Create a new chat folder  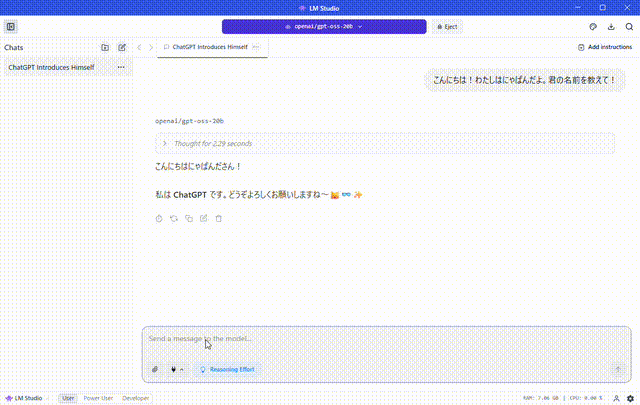pyautogui.click(x=105, y=47)
